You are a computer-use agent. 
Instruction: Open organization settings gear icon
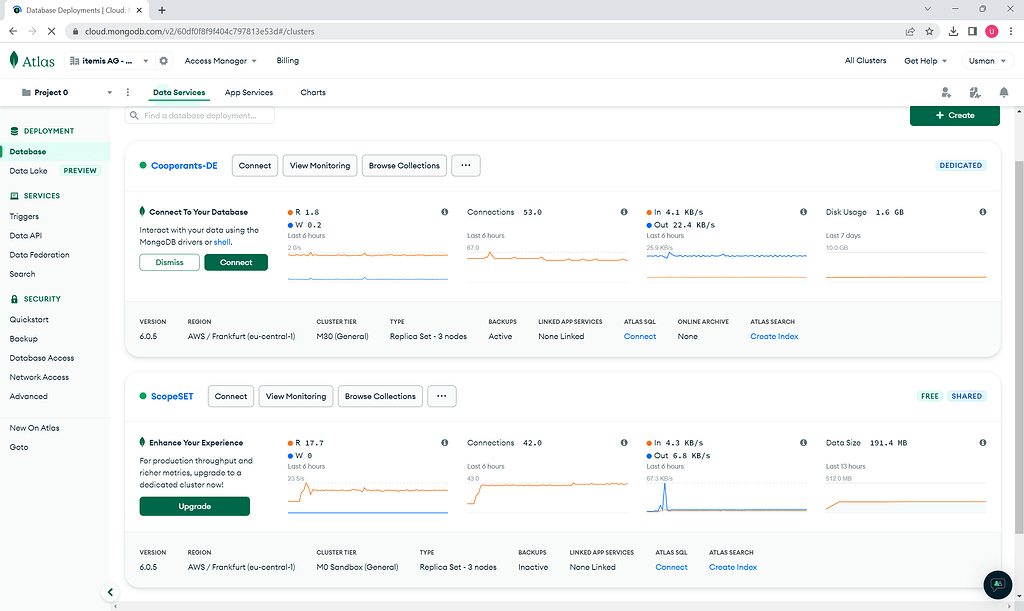point(164,61)
